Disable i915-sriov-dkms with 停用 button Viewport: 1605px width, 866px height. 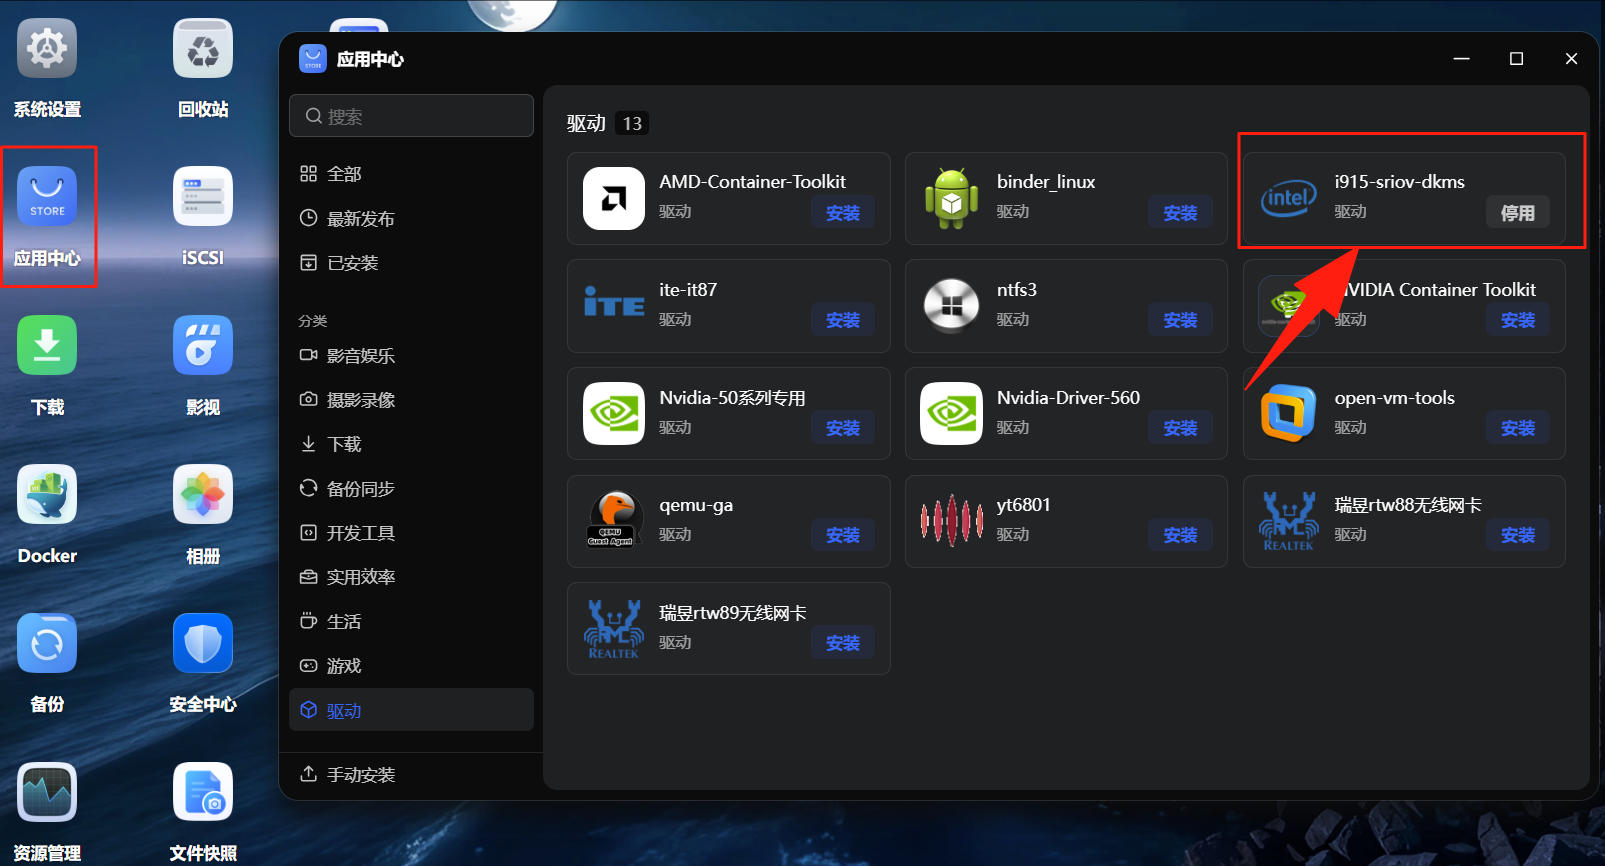point(1517,213)
